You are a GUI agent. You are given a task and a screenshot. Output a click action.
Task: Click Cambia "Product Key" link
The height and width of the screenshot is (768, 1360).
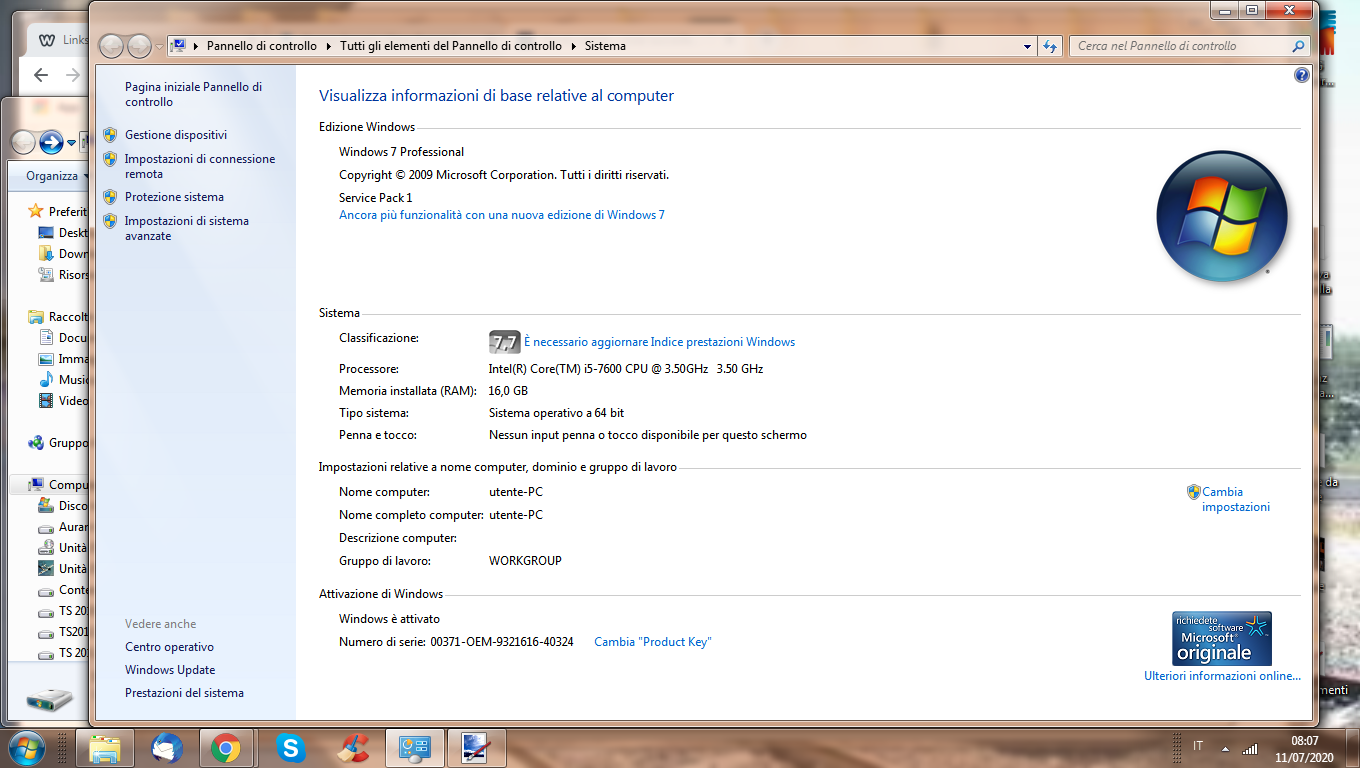653,642
